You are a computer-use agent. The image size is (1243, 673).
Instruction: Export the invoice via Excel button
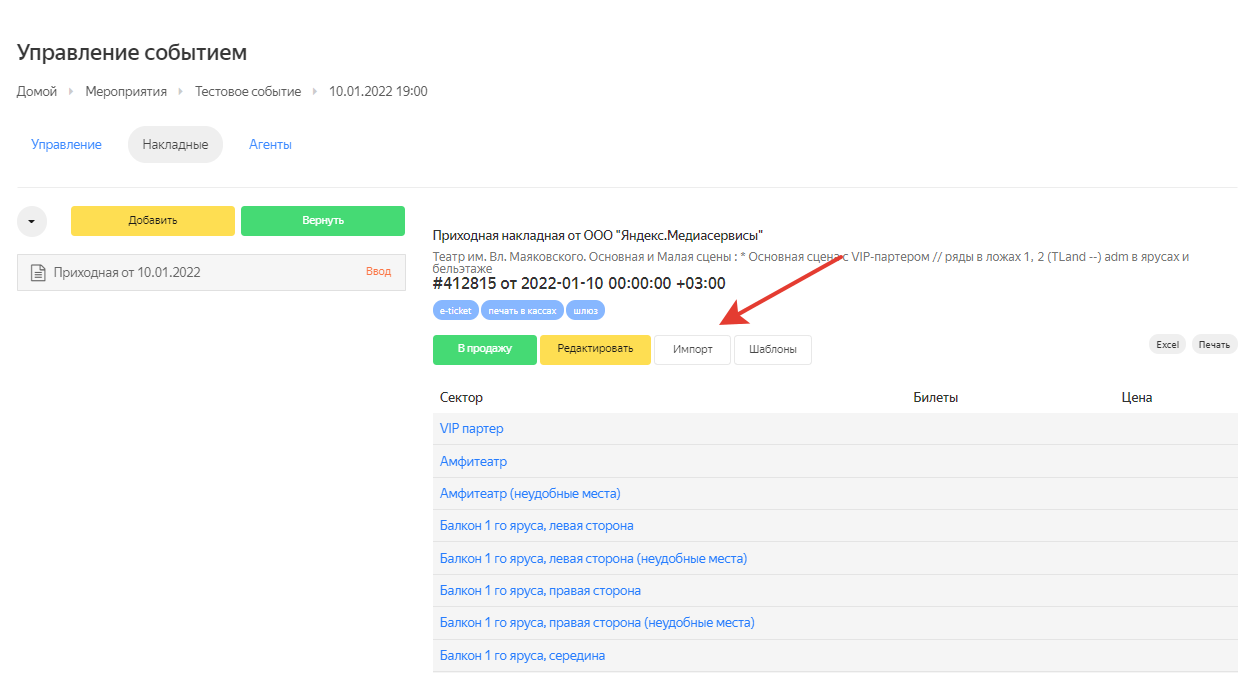(1167, 344)
